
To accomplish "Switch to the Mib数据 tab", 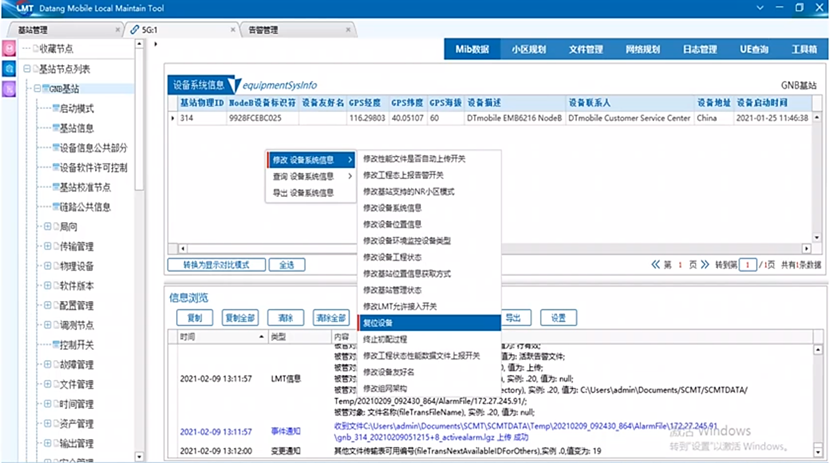I will pos(472,49).
